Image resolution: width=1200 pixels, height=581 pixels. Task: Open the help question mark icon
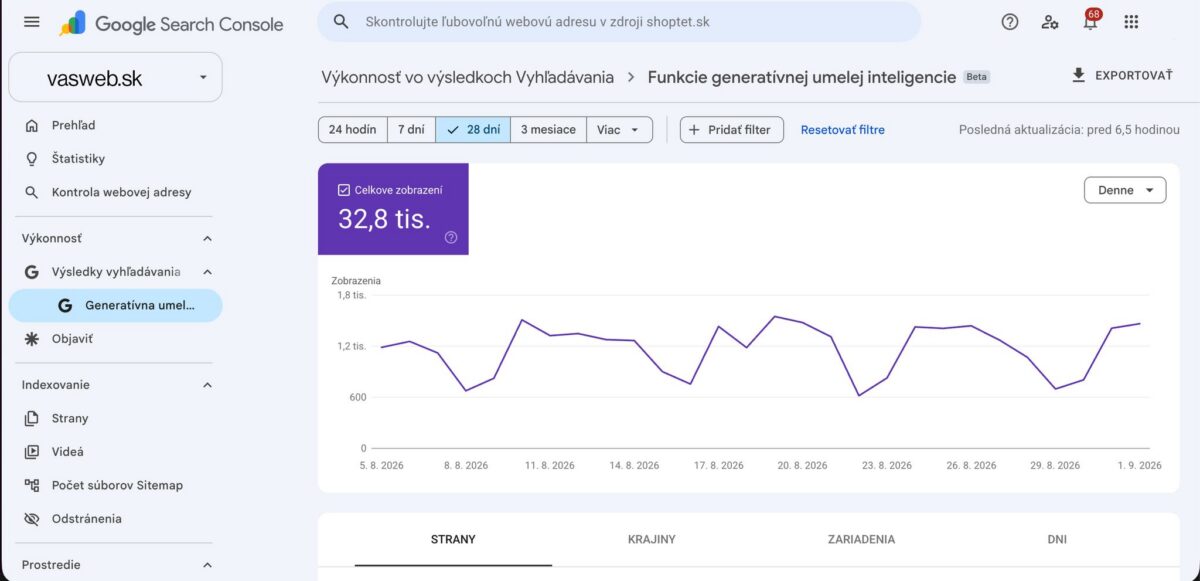click(1010, 22)
